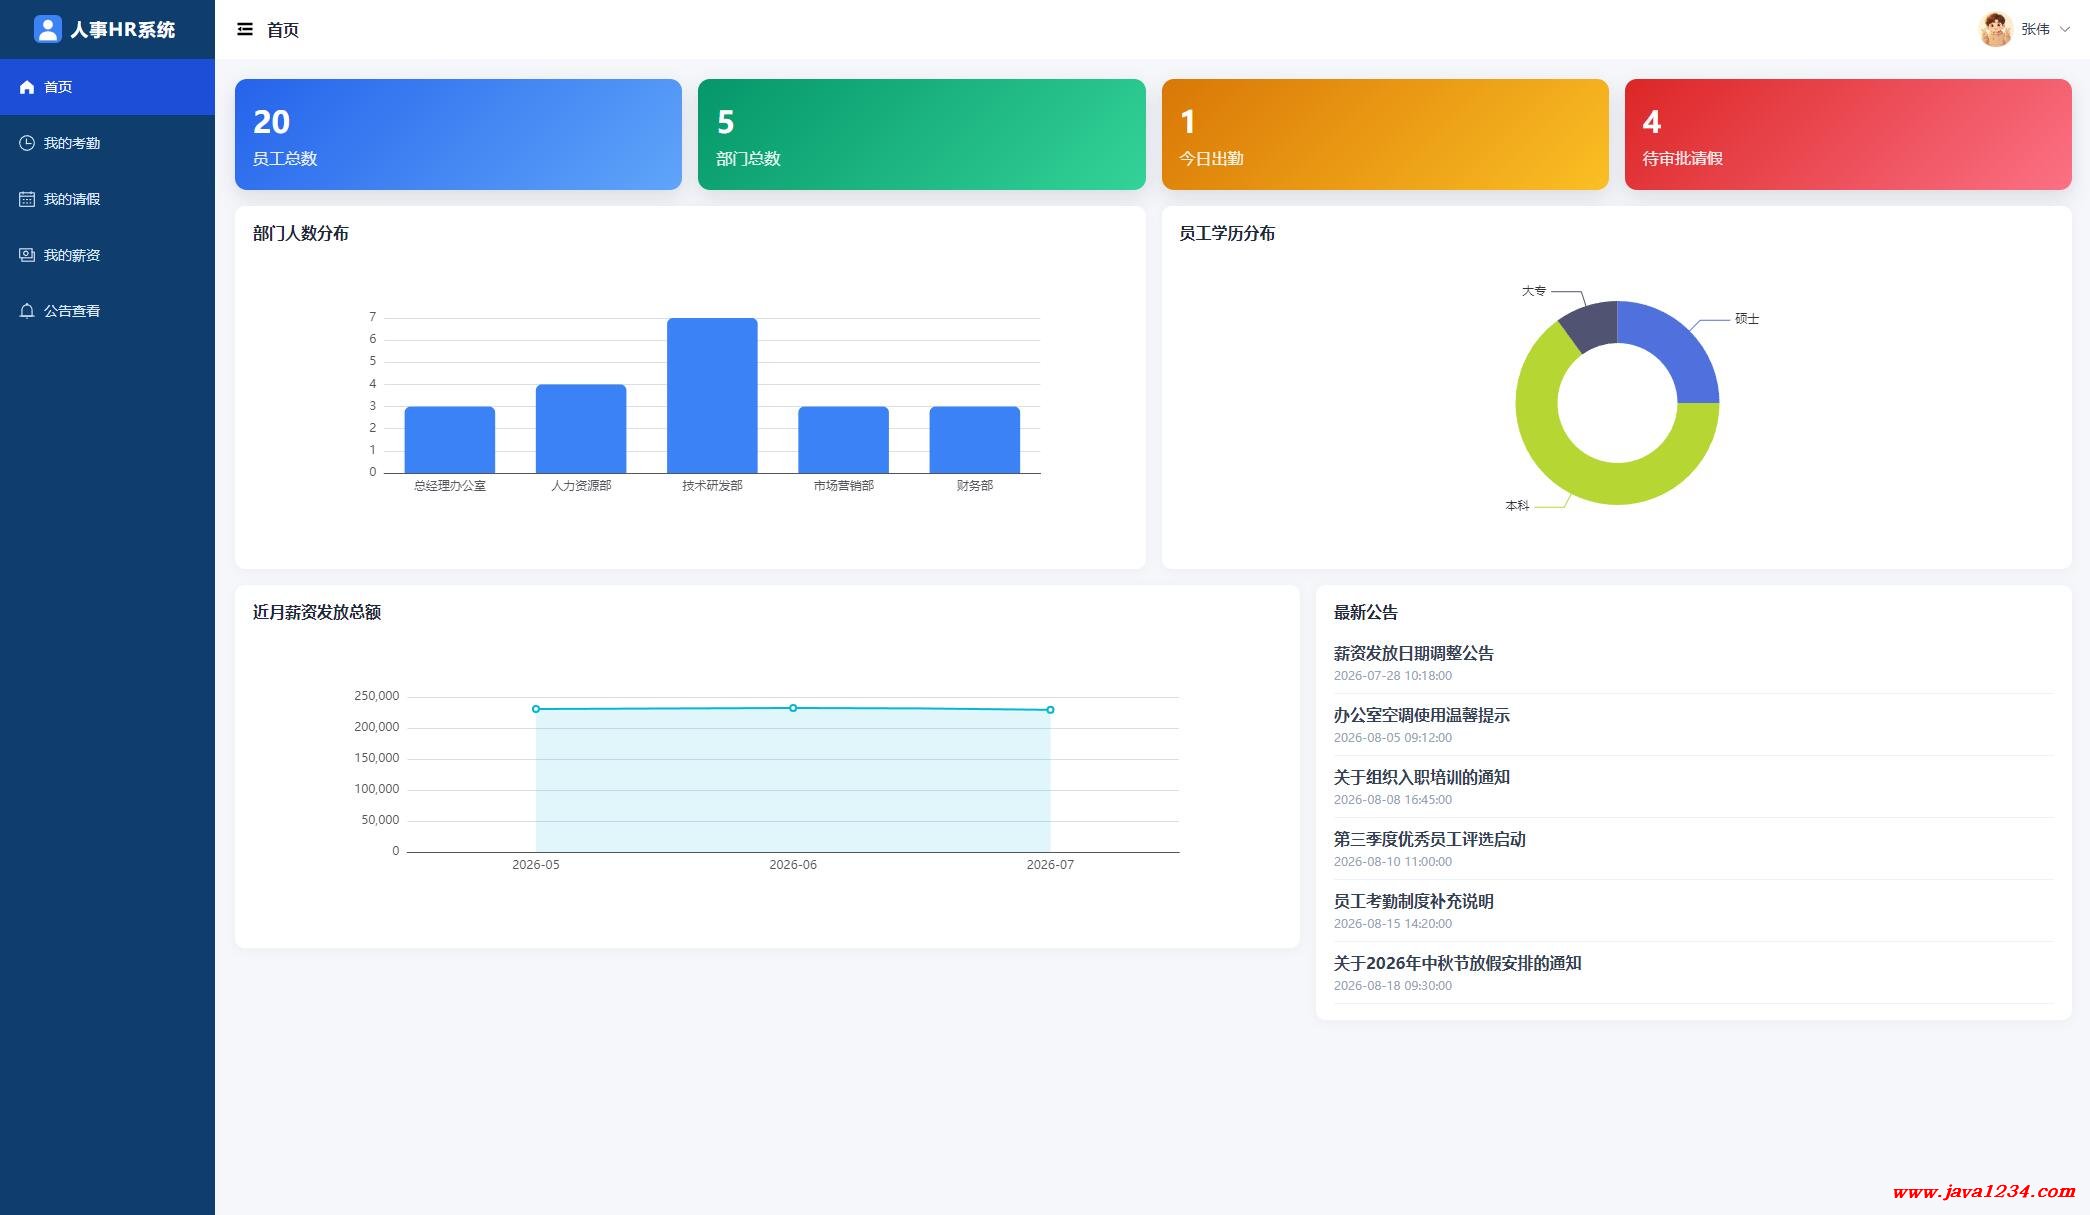Click the 张伟 username text
The height and width of the screenshot is (1215, 2090).
tap(2035, 29)
